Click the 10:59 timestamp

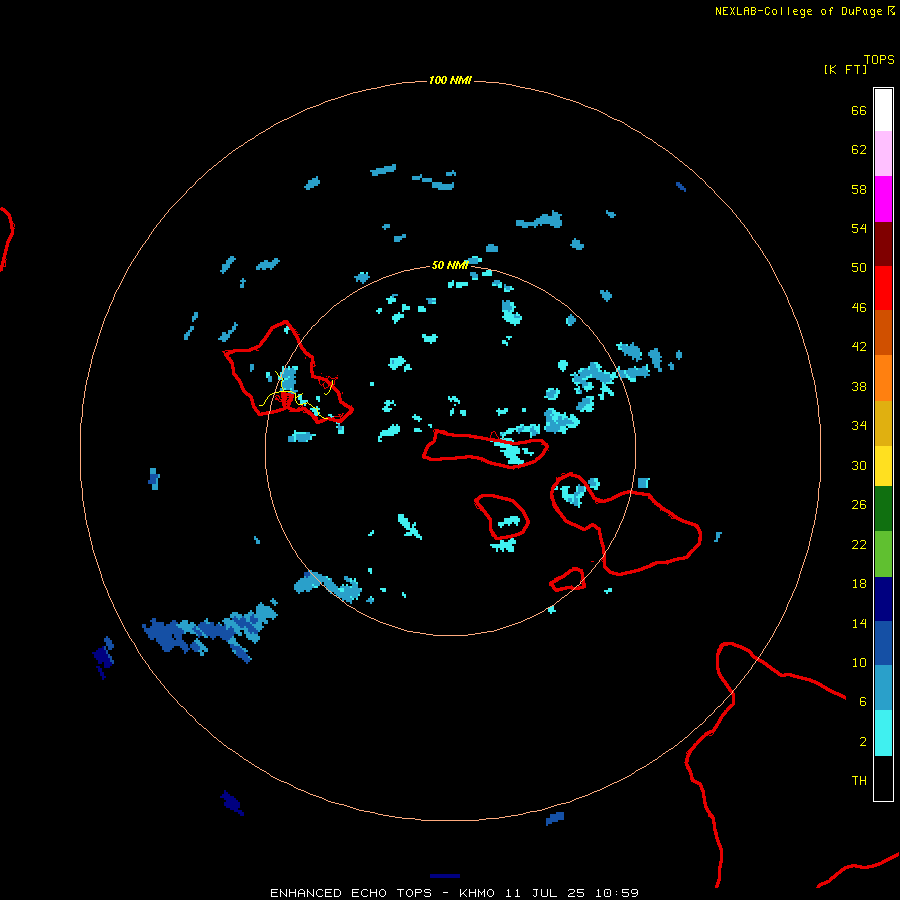coord(617,893)
